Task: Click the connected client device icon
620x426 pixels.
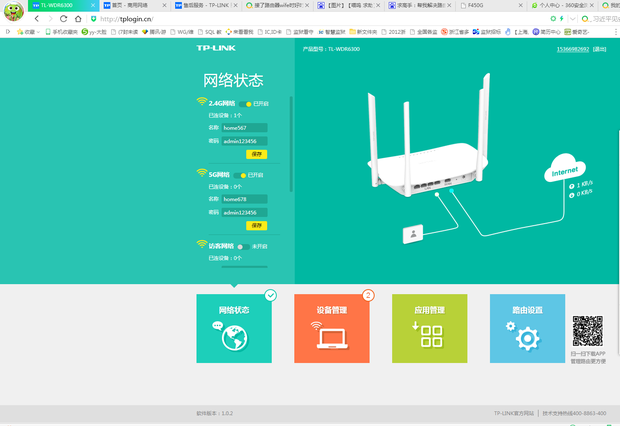Action: click(413, 234)
